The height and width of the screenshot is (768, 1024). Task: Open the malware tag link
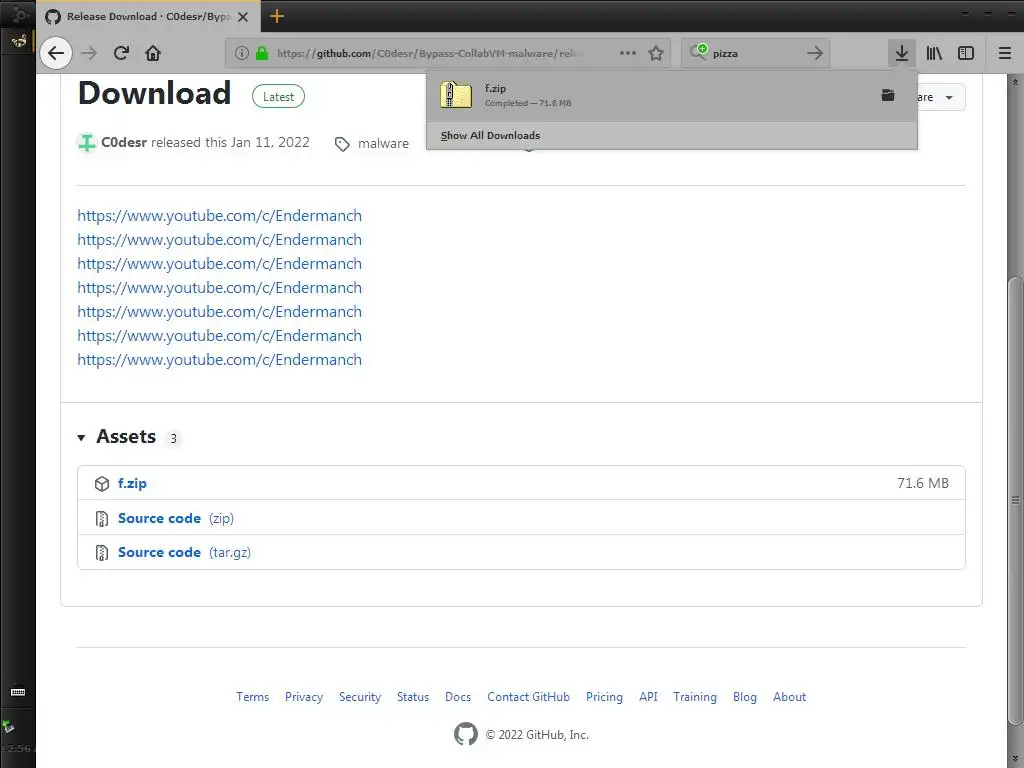383,143
